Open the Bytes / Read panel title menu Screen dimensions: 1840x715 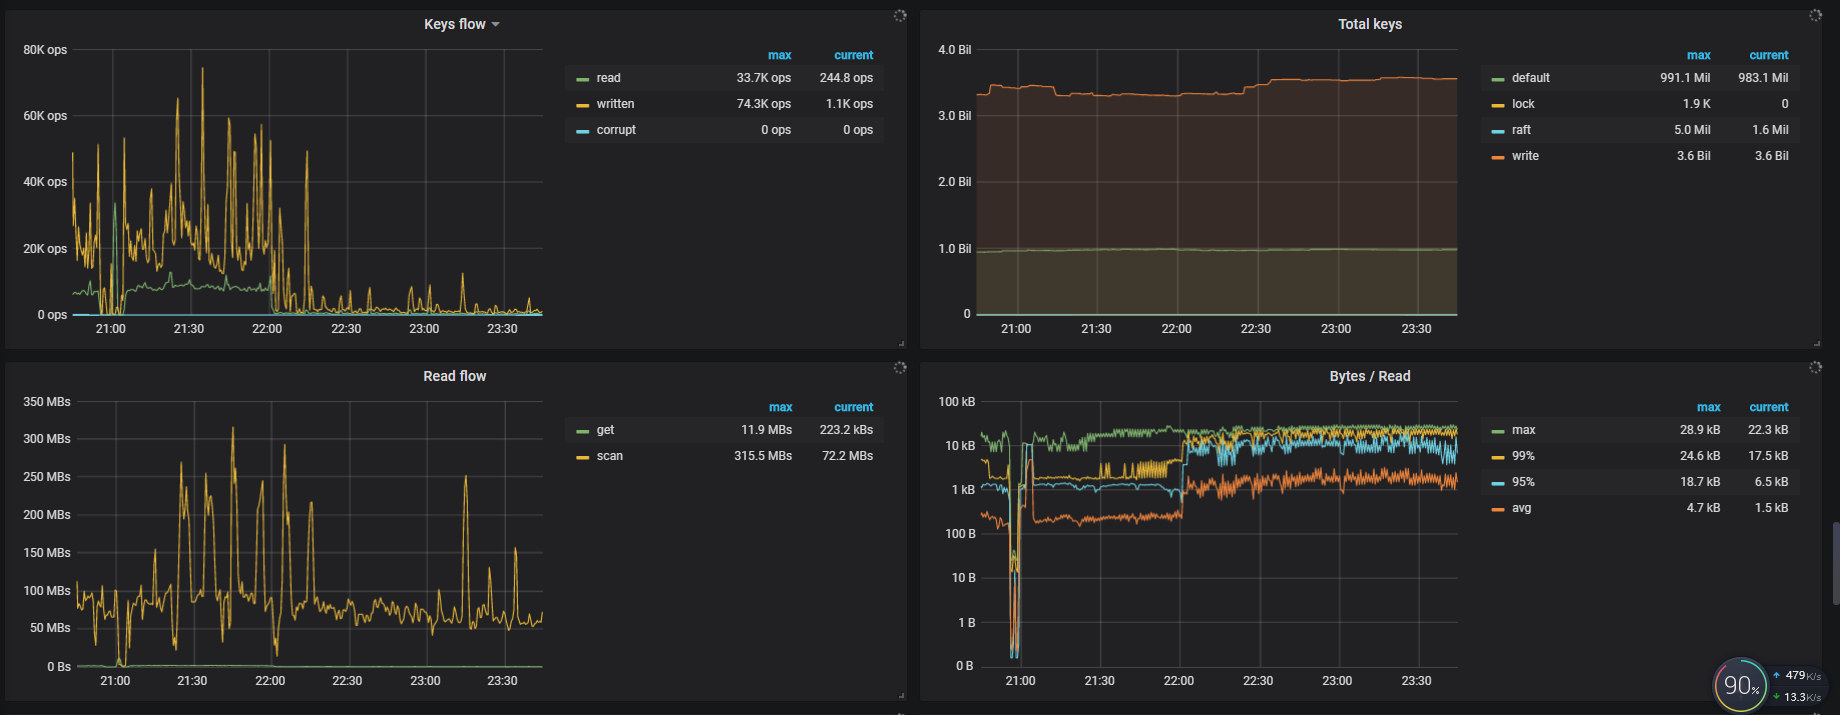[x=1369, y=376]
